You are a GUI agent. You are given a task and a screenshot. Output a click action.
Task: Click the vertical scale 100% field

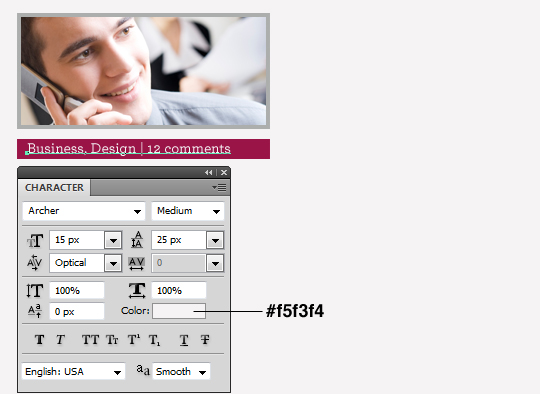pos(77,290)
